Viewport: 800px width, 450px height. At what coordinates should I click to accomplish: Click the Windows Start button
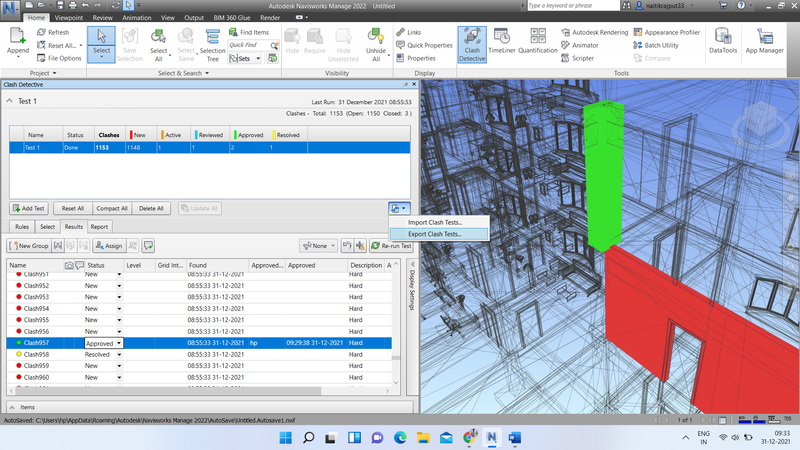pos(286,438)
